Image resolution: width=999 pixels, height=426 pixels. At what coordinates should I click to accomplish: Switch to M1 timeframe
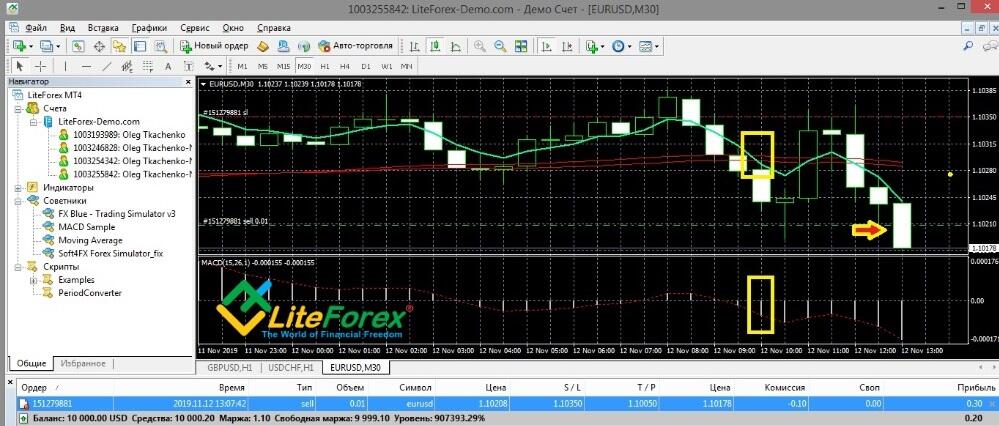pos(242,66)
